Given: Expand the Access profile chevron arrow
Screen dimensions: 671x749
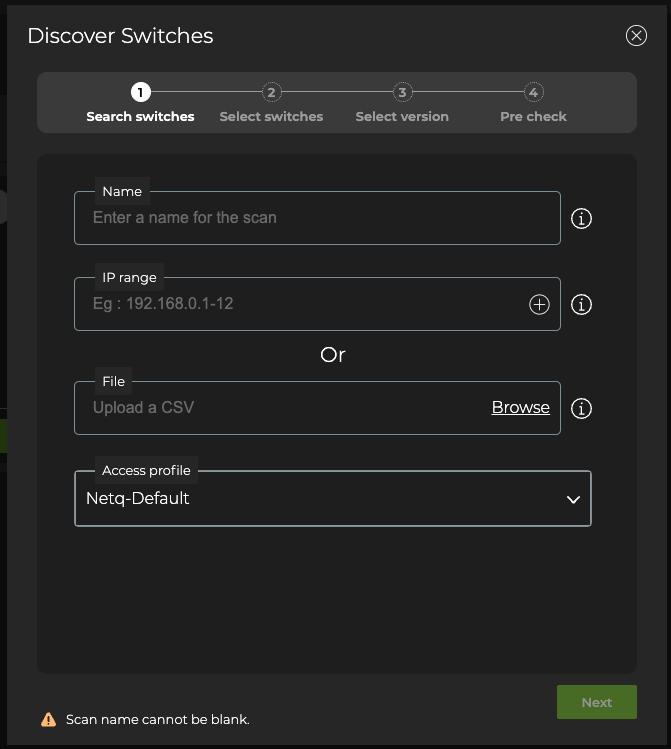Looking at the screenshot, I should coord(573,499).
